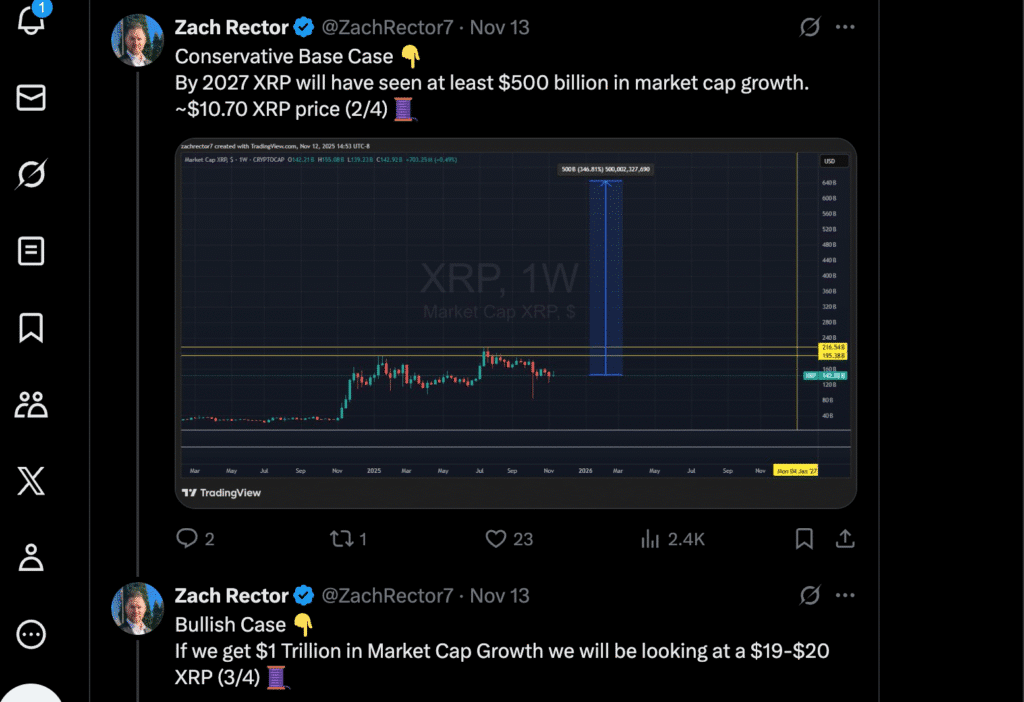Share the Conservative Base Case tweet
Viewport: 1024px width, 702px height.
click(x=845, y=539)
